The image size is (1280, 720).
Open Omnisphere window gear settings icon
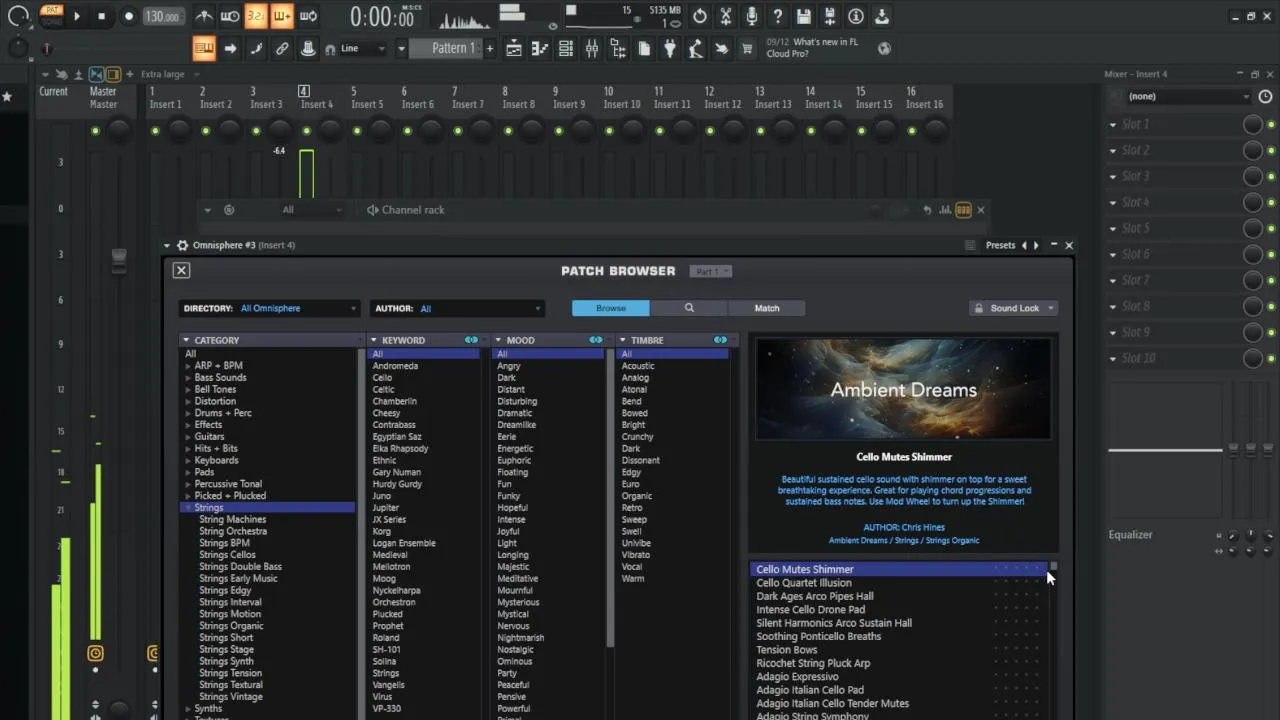(182, 245)
